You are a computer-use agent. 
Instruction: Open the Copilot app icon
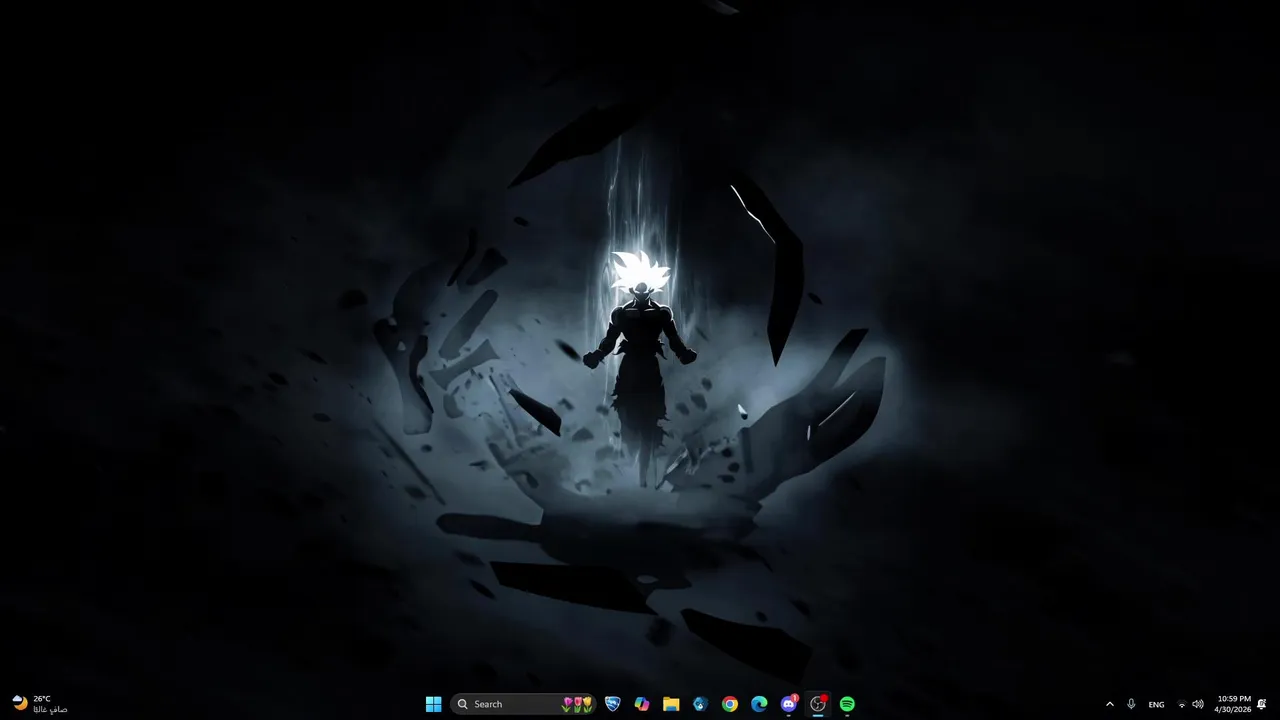pos(642,704)
